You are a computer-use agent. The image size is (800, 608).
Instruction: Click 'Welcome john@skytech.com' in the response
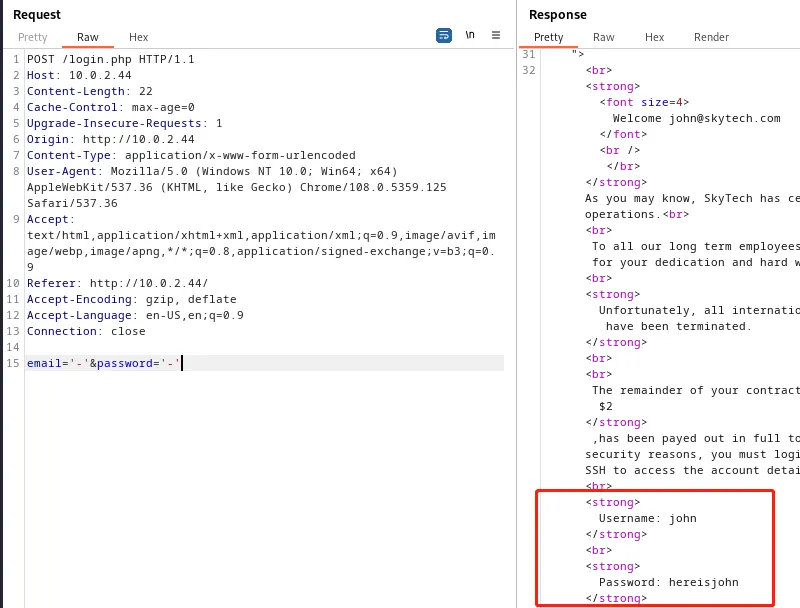point(696,118)
